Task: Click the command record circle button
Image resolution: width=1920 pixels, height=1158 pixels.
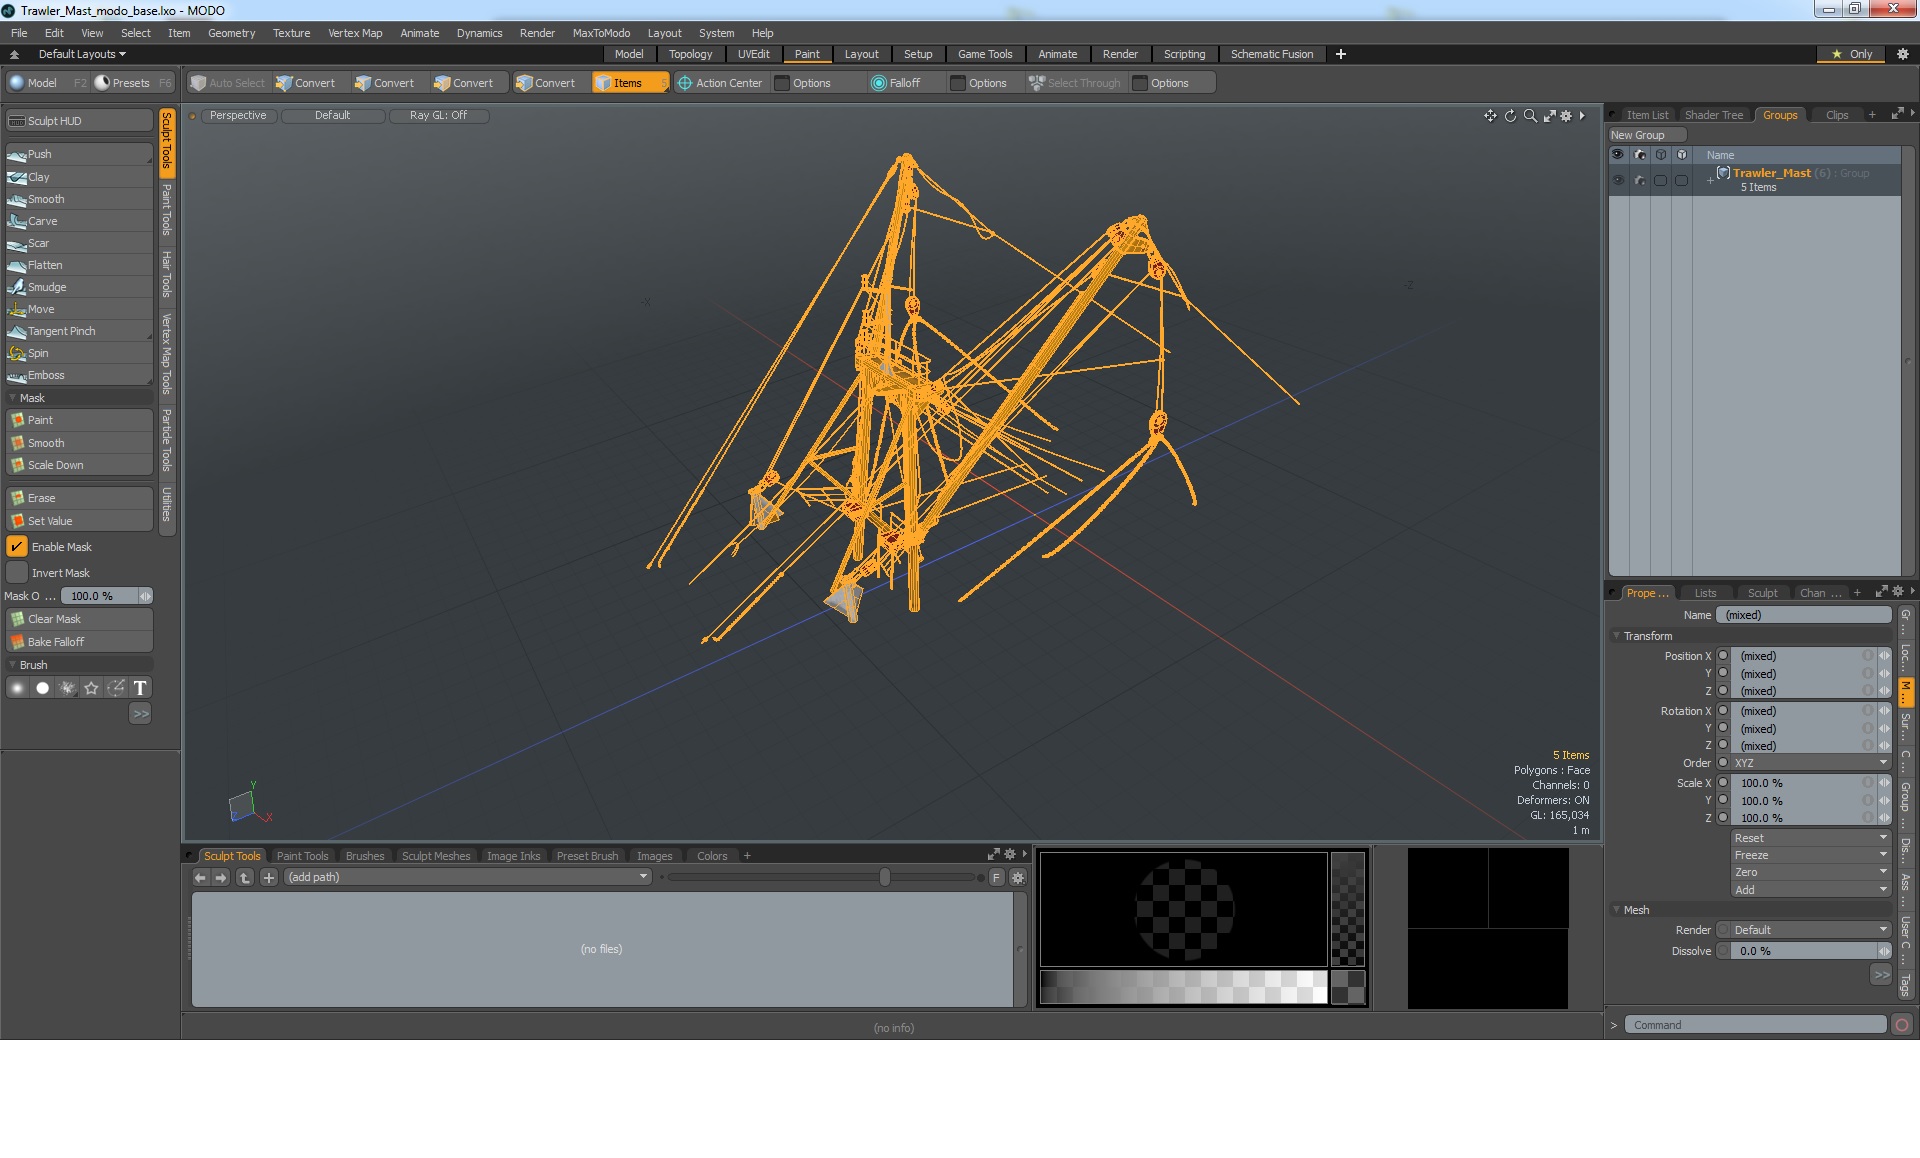Action: (1902, 1025)
